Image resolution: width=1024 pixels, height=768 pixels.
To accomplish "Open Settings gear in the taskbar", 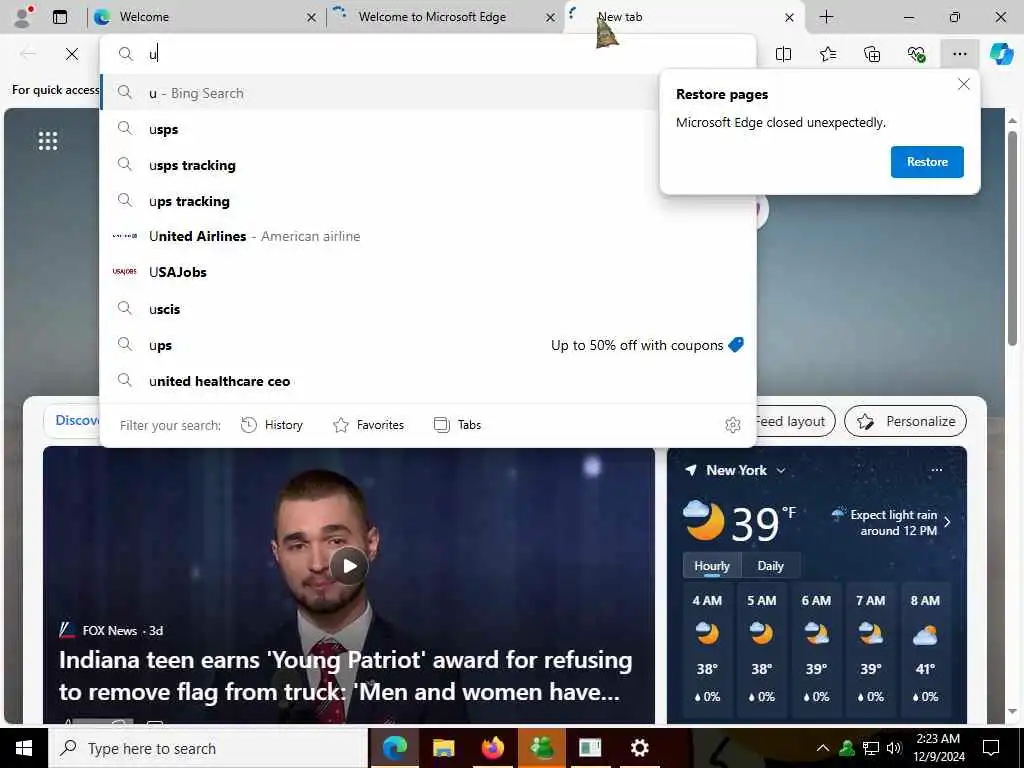I will (639, 748).
